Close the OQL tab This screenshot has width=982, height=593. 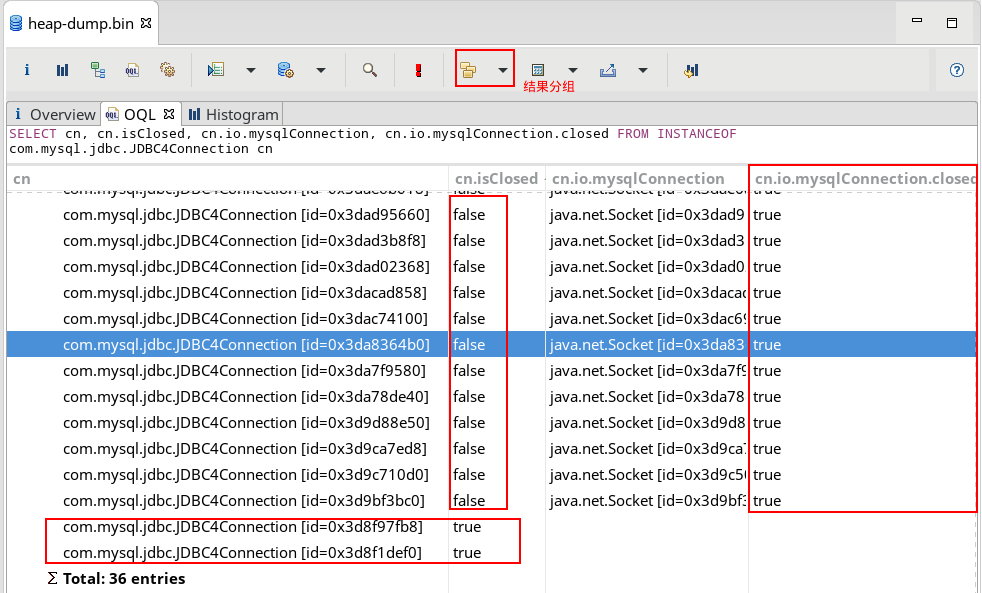coord(169,114)
